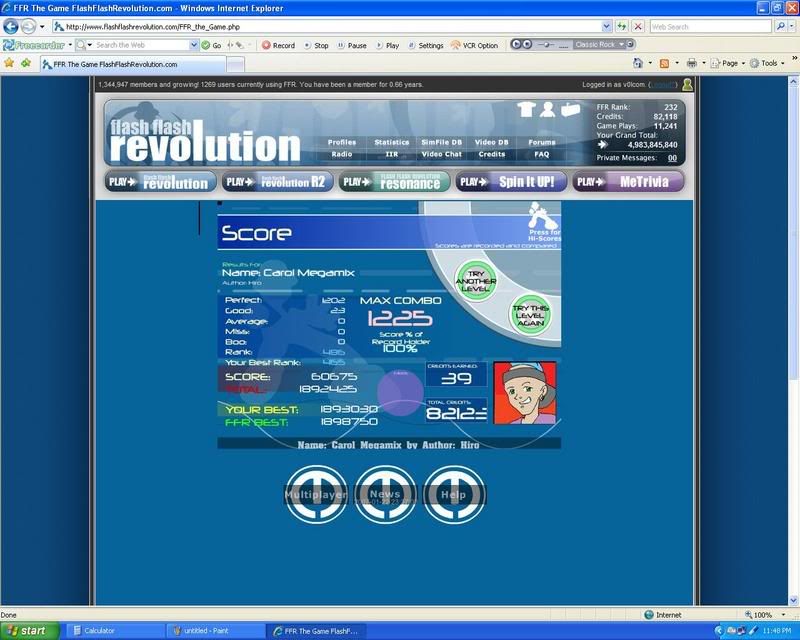Open the Video Chat navigation link
The width and height of the screenshot is (800, 640).
(441, 154)
